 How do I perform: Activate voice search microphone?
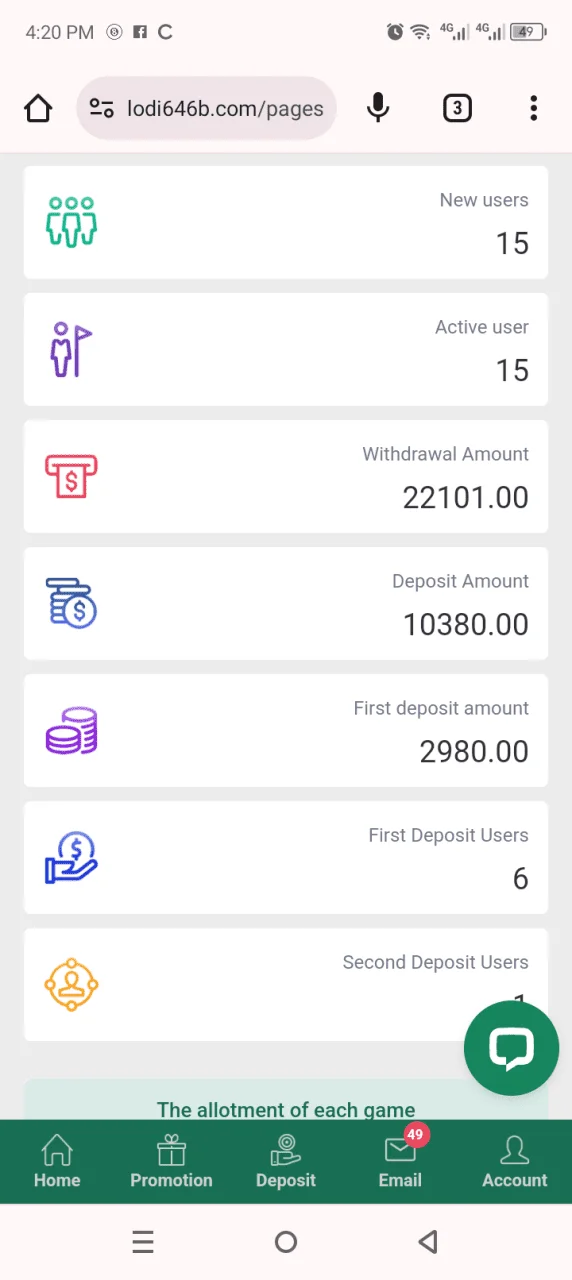coord(378,108)
